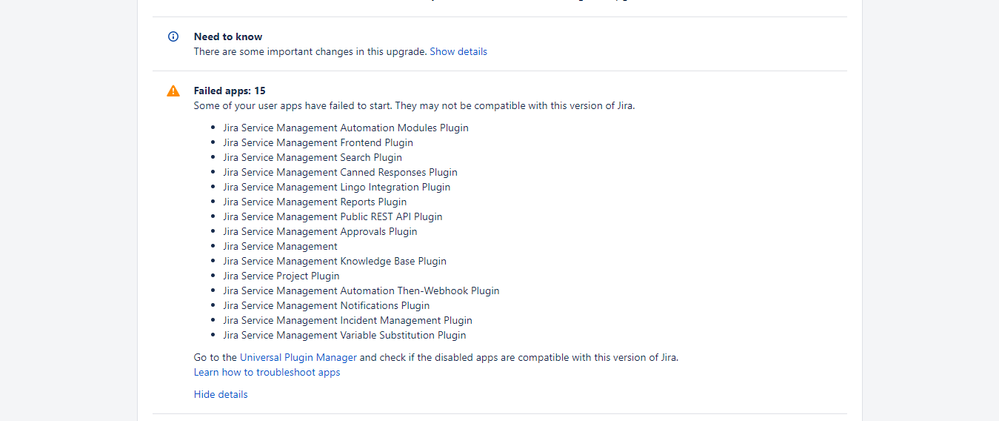Image resolution: width=999 pixels, height=421 pixels.
Task: Select the plain 'Jira Service Management' entry
Action: click(x=280, y=246)
